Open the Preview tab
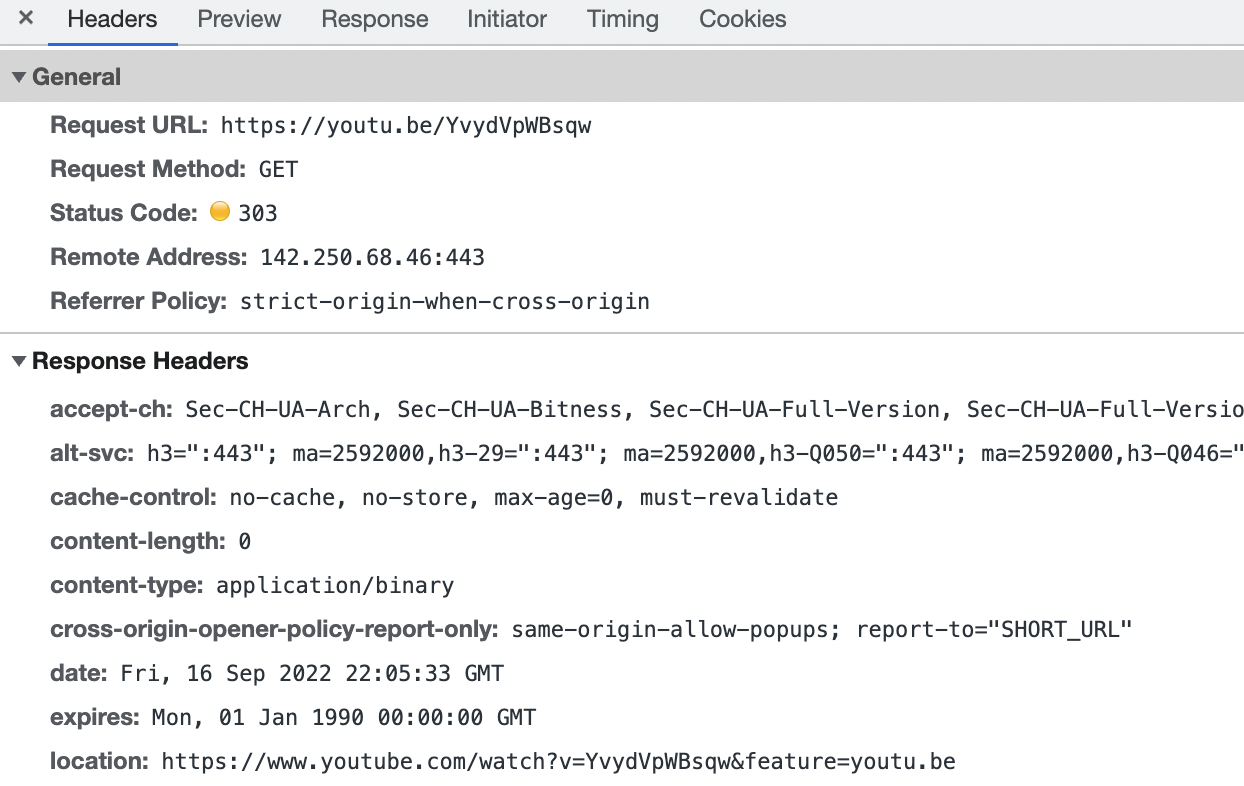The width and height of the screenshot is (1244, 786). 239,19
